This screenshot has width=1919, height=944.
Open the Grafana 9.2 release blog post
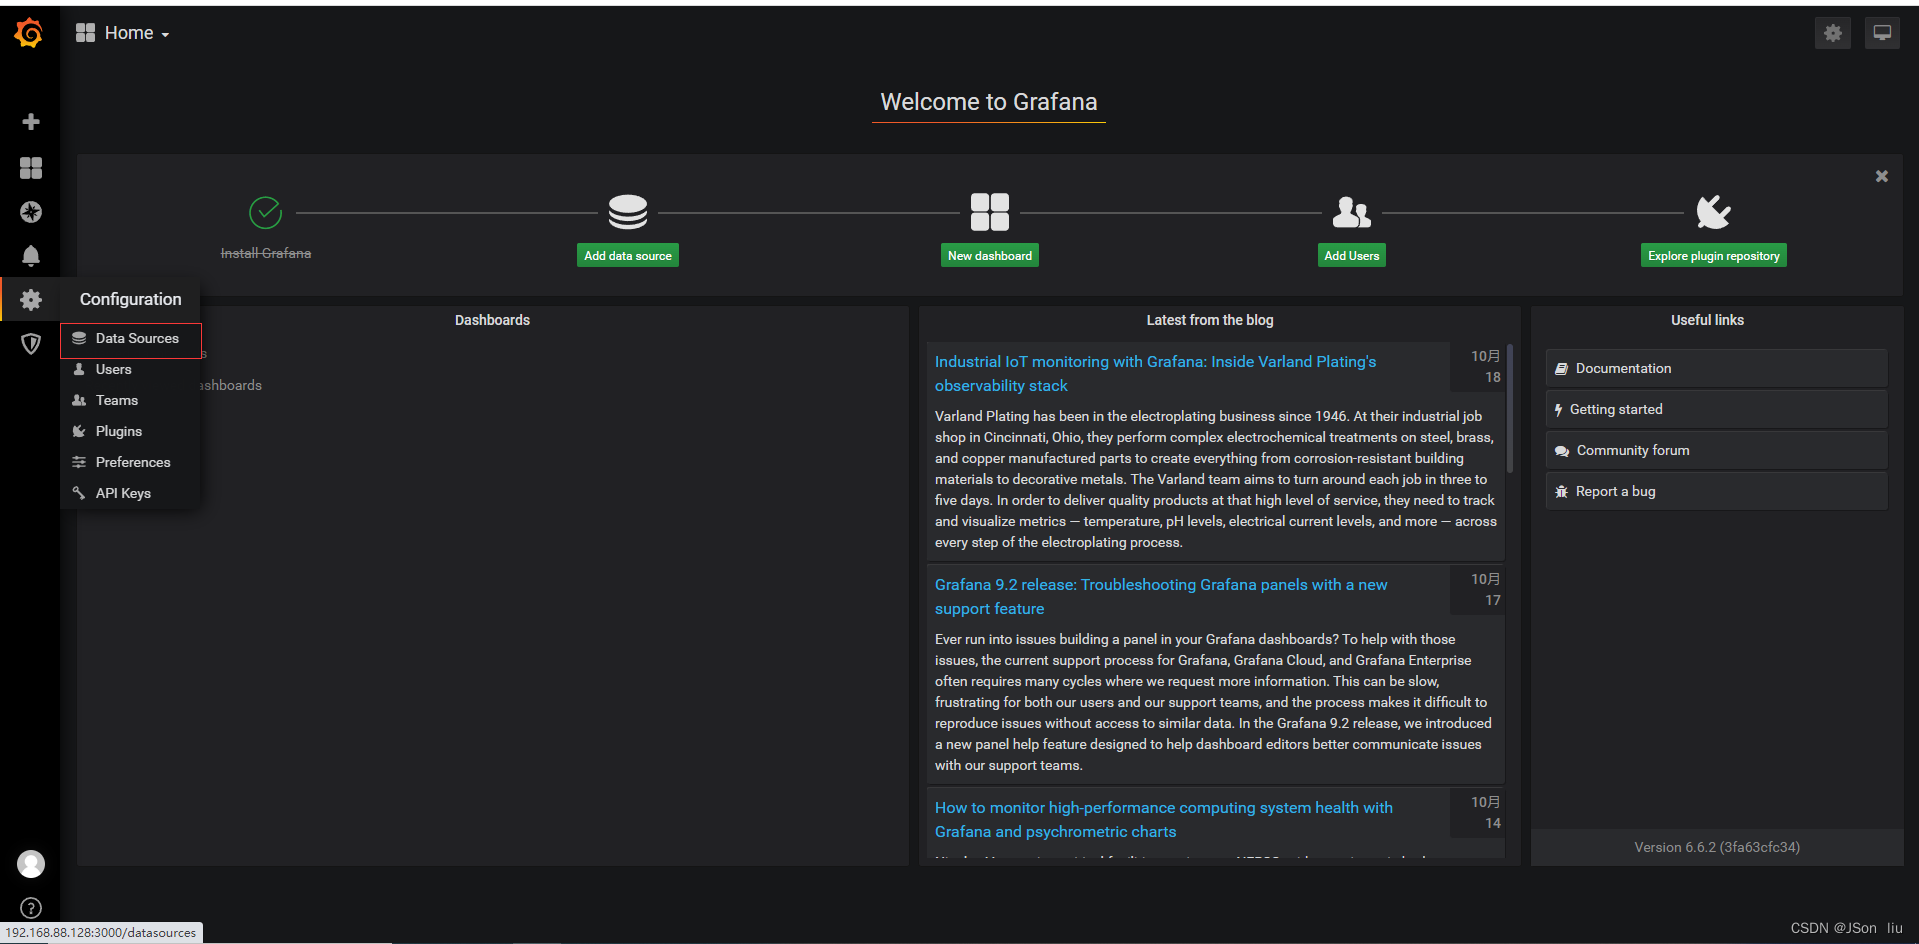click(x=1161, y=597)
